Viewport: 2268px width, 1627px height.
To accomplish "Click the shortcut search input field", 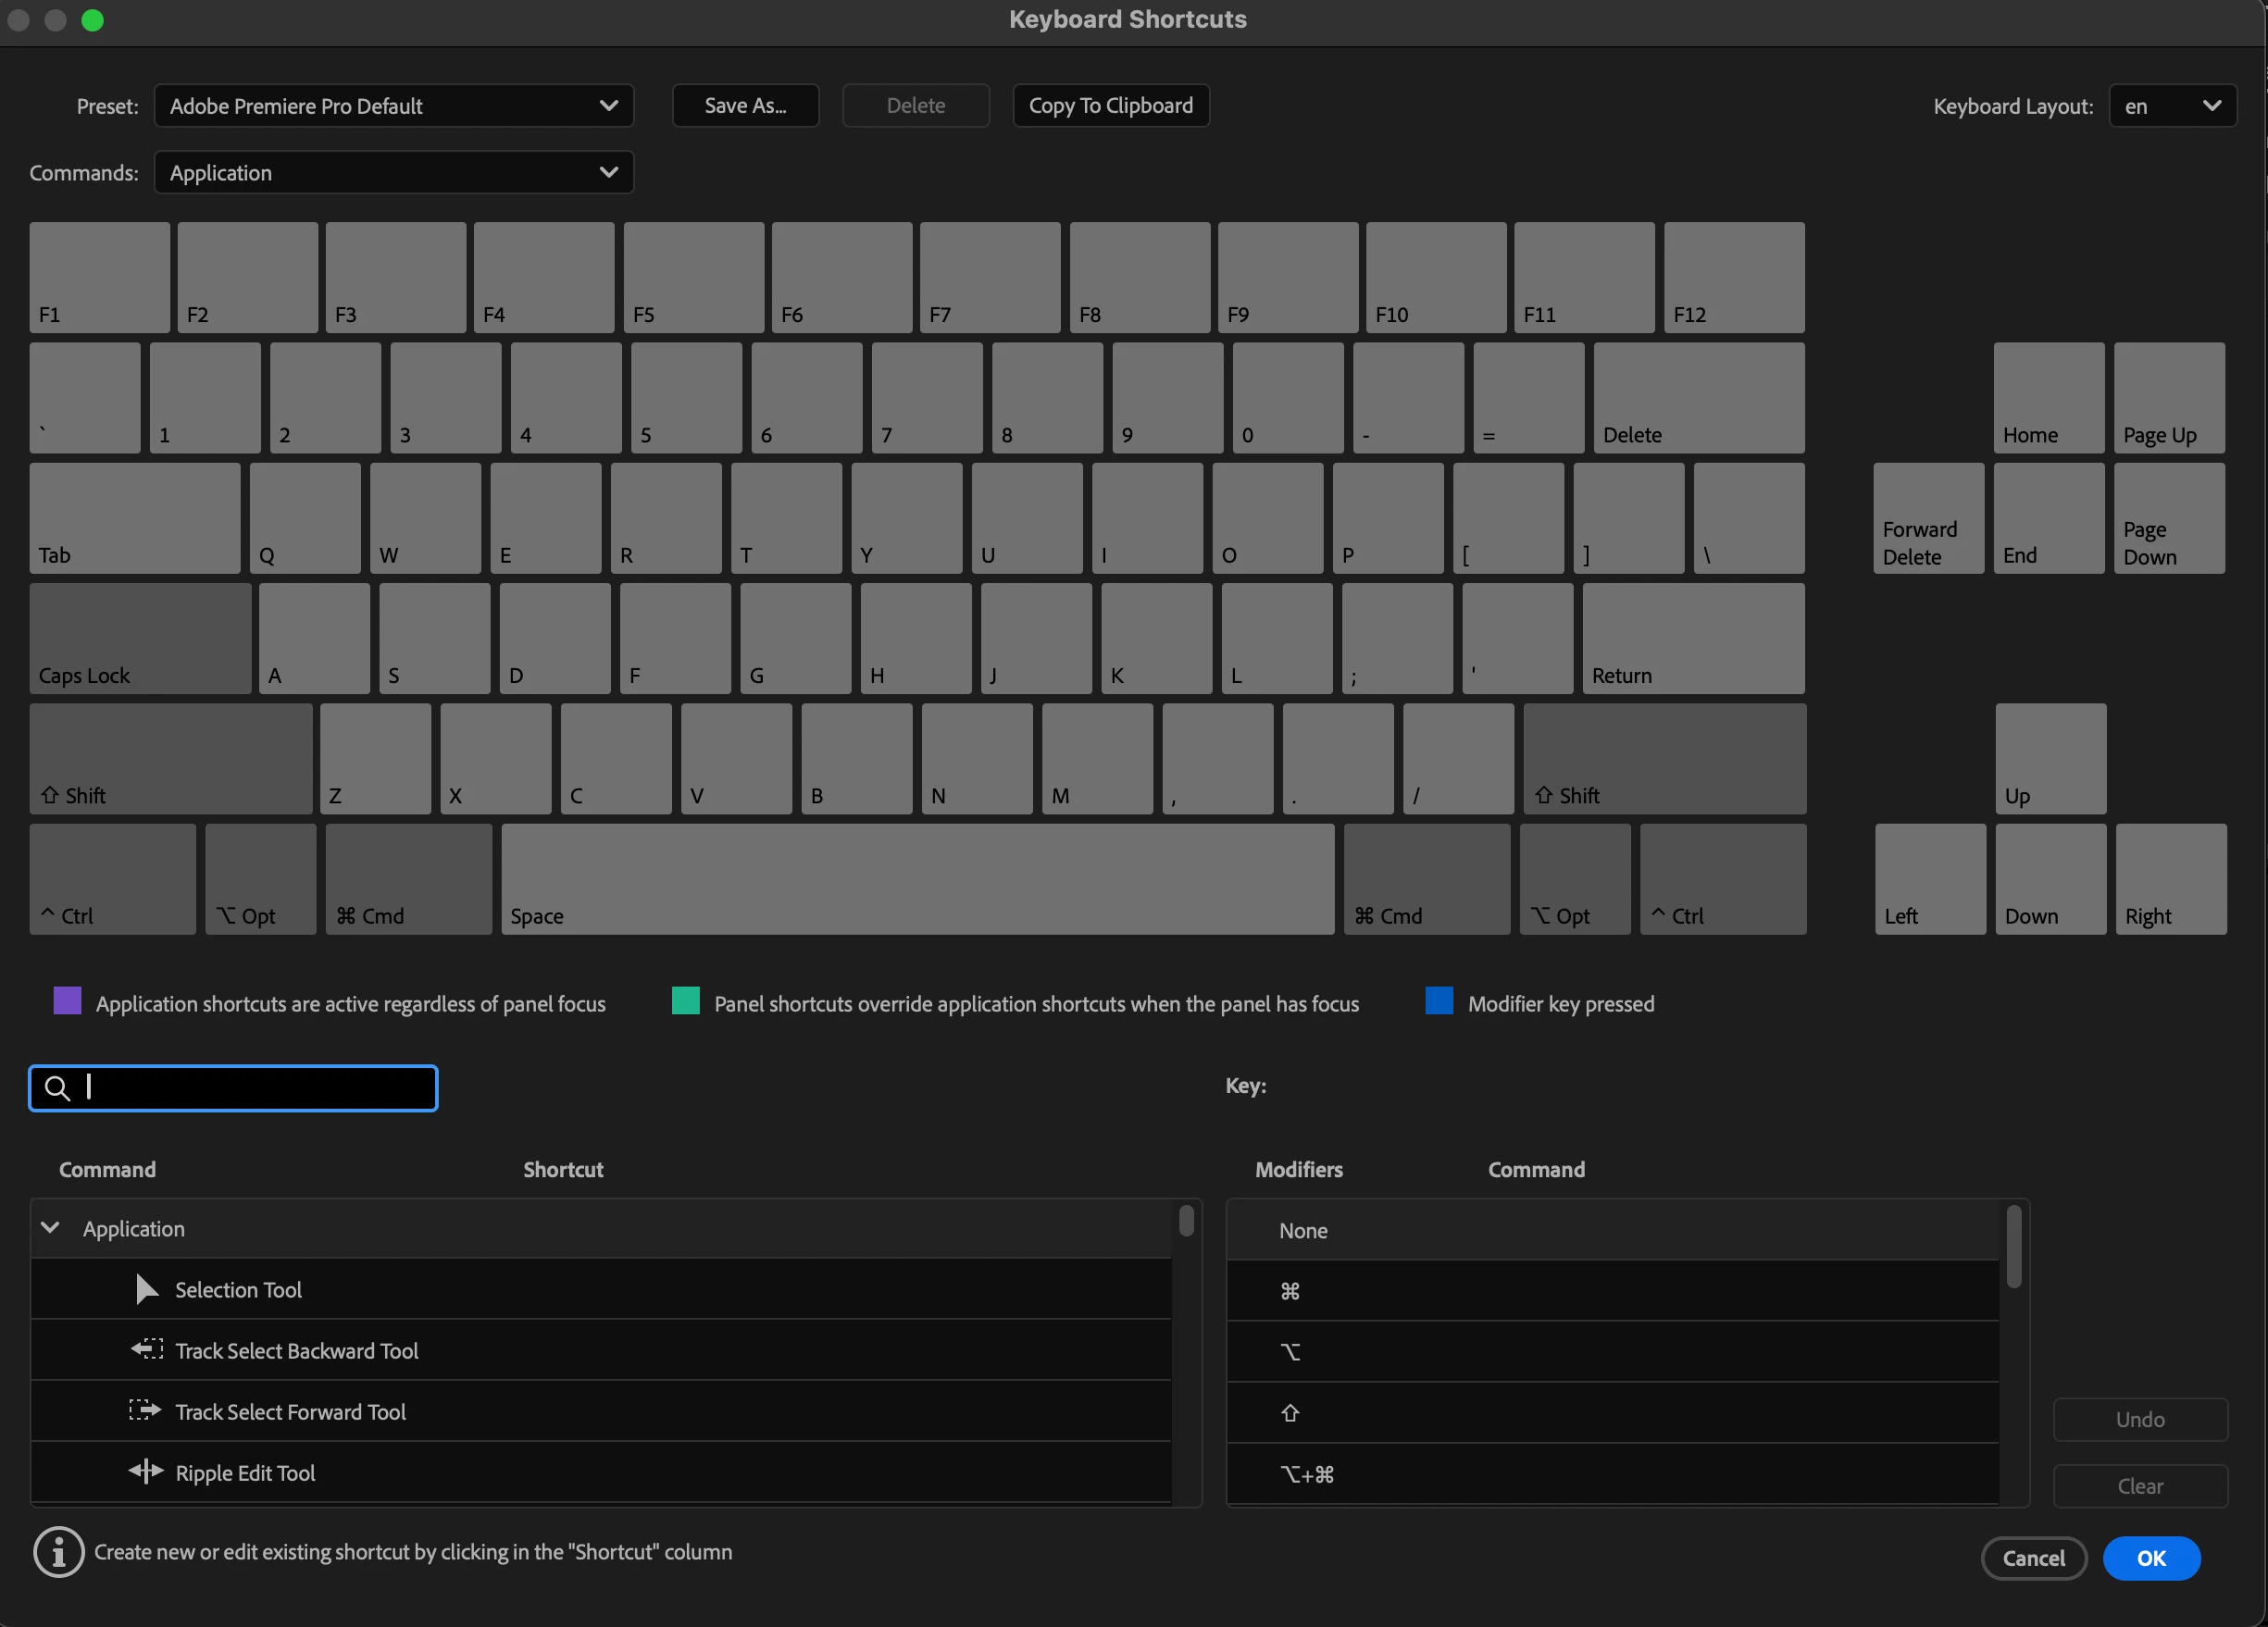I will coord(250,1088).
